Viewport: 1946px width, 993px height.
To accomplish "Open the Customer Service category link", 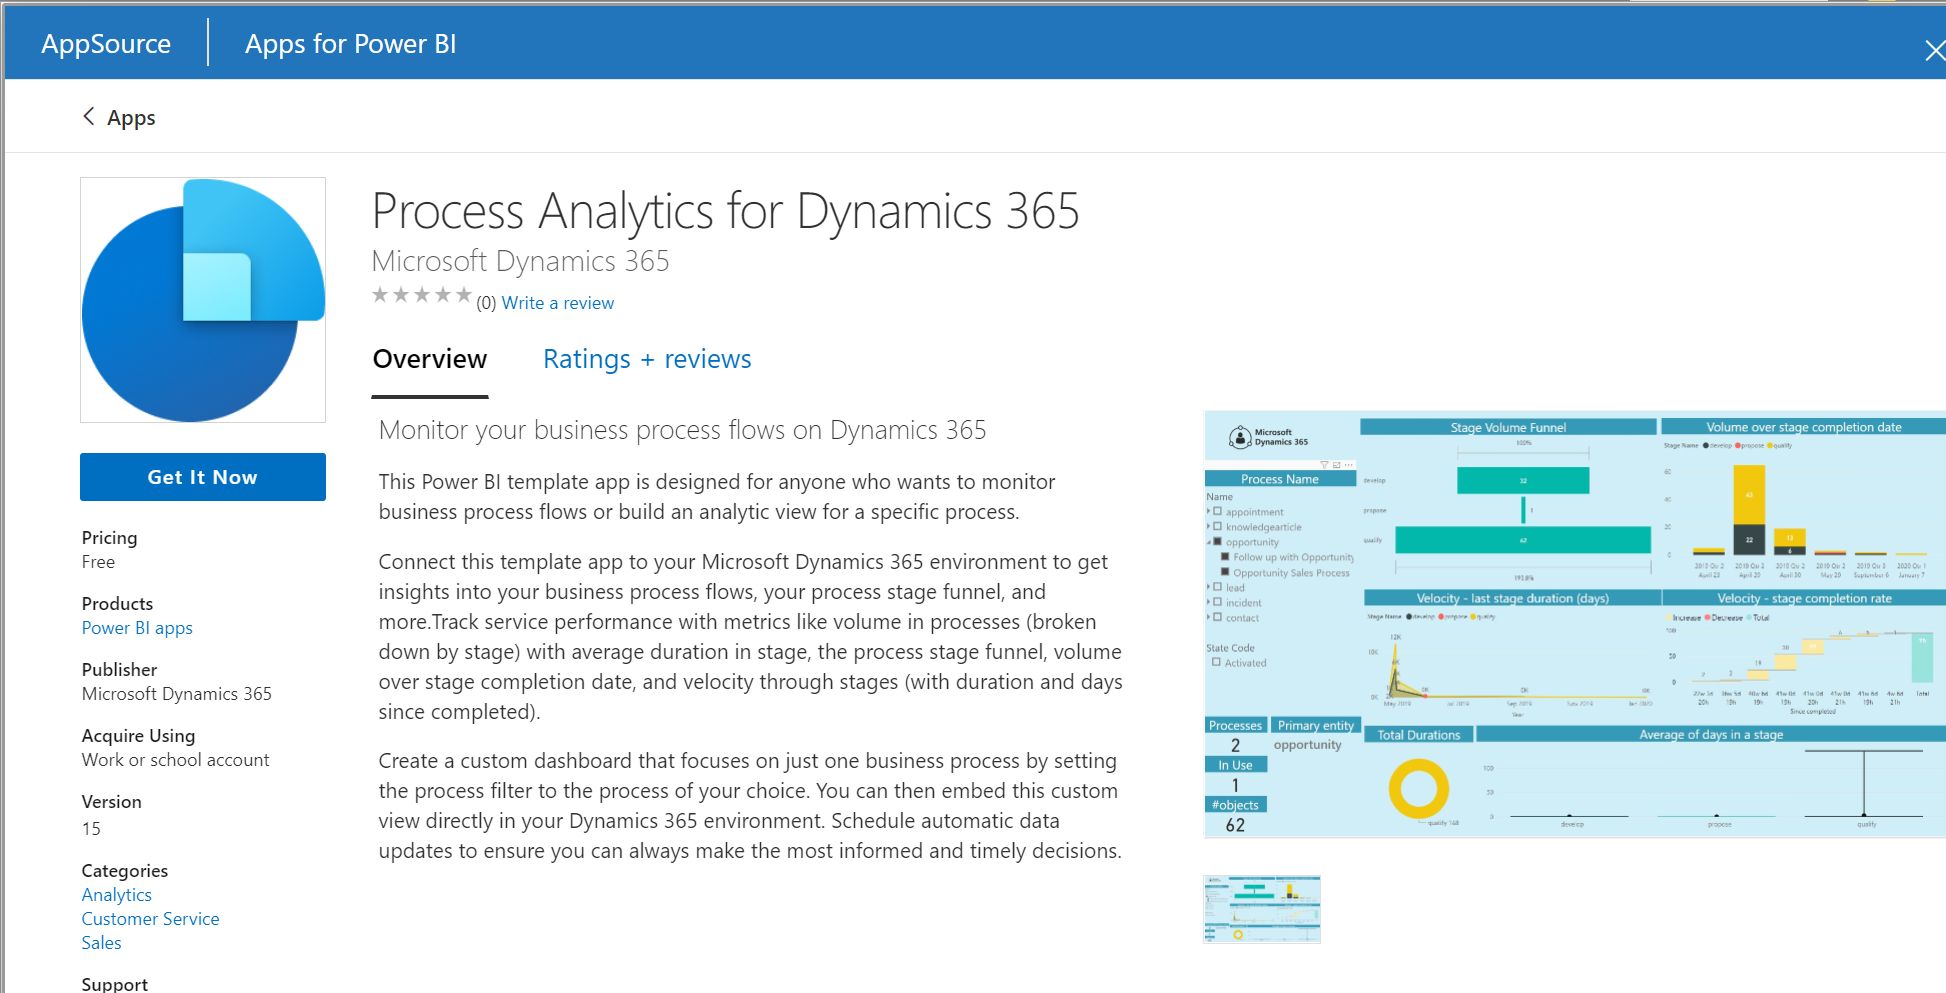I will pyautogui.click(x=151, y=919).
